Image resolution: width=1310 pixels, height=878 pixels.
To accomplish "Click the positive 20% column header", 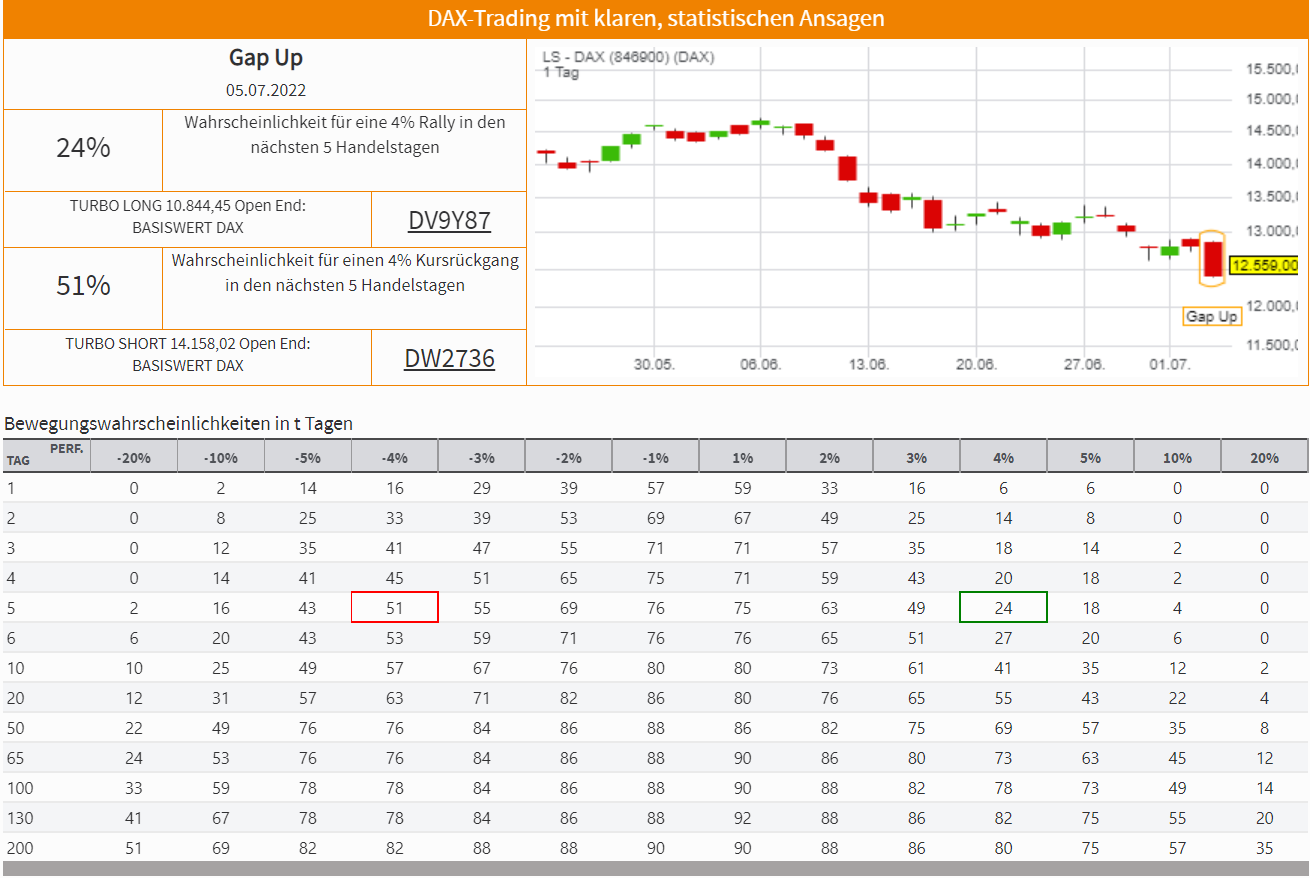I will pos(1265,458).
